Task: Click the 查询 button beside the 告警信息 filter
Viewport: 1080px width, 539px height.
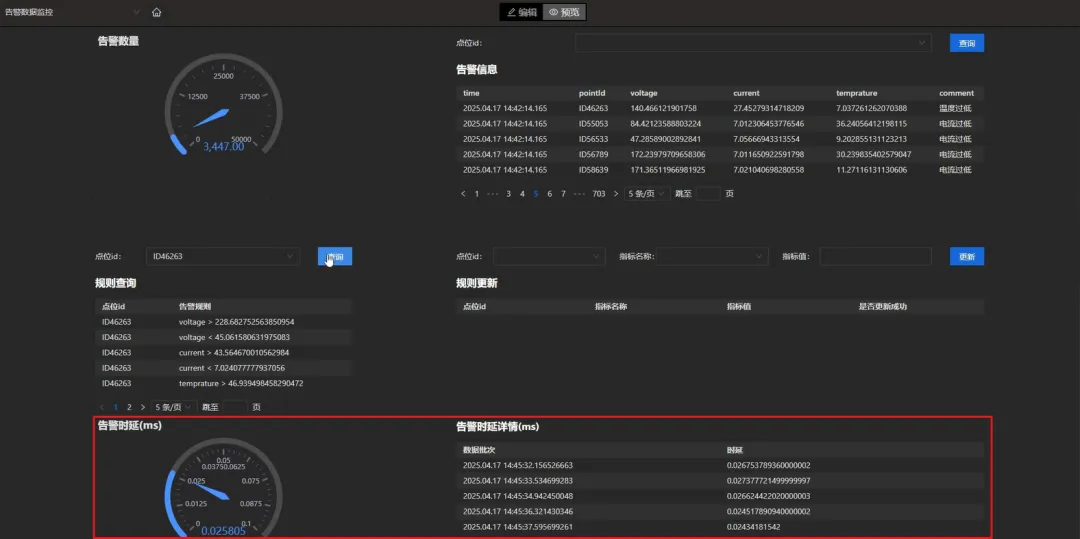Action: point(967,43)
